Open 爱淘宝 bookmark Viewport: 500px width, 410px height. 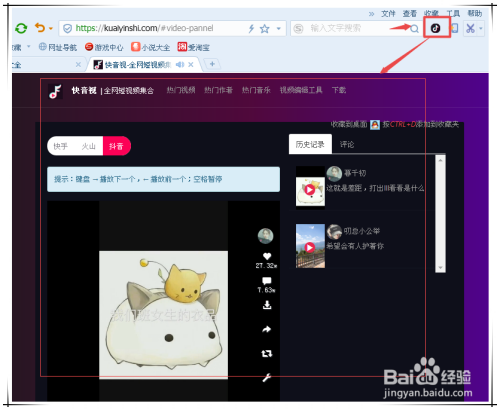click(x=193, y=47)
